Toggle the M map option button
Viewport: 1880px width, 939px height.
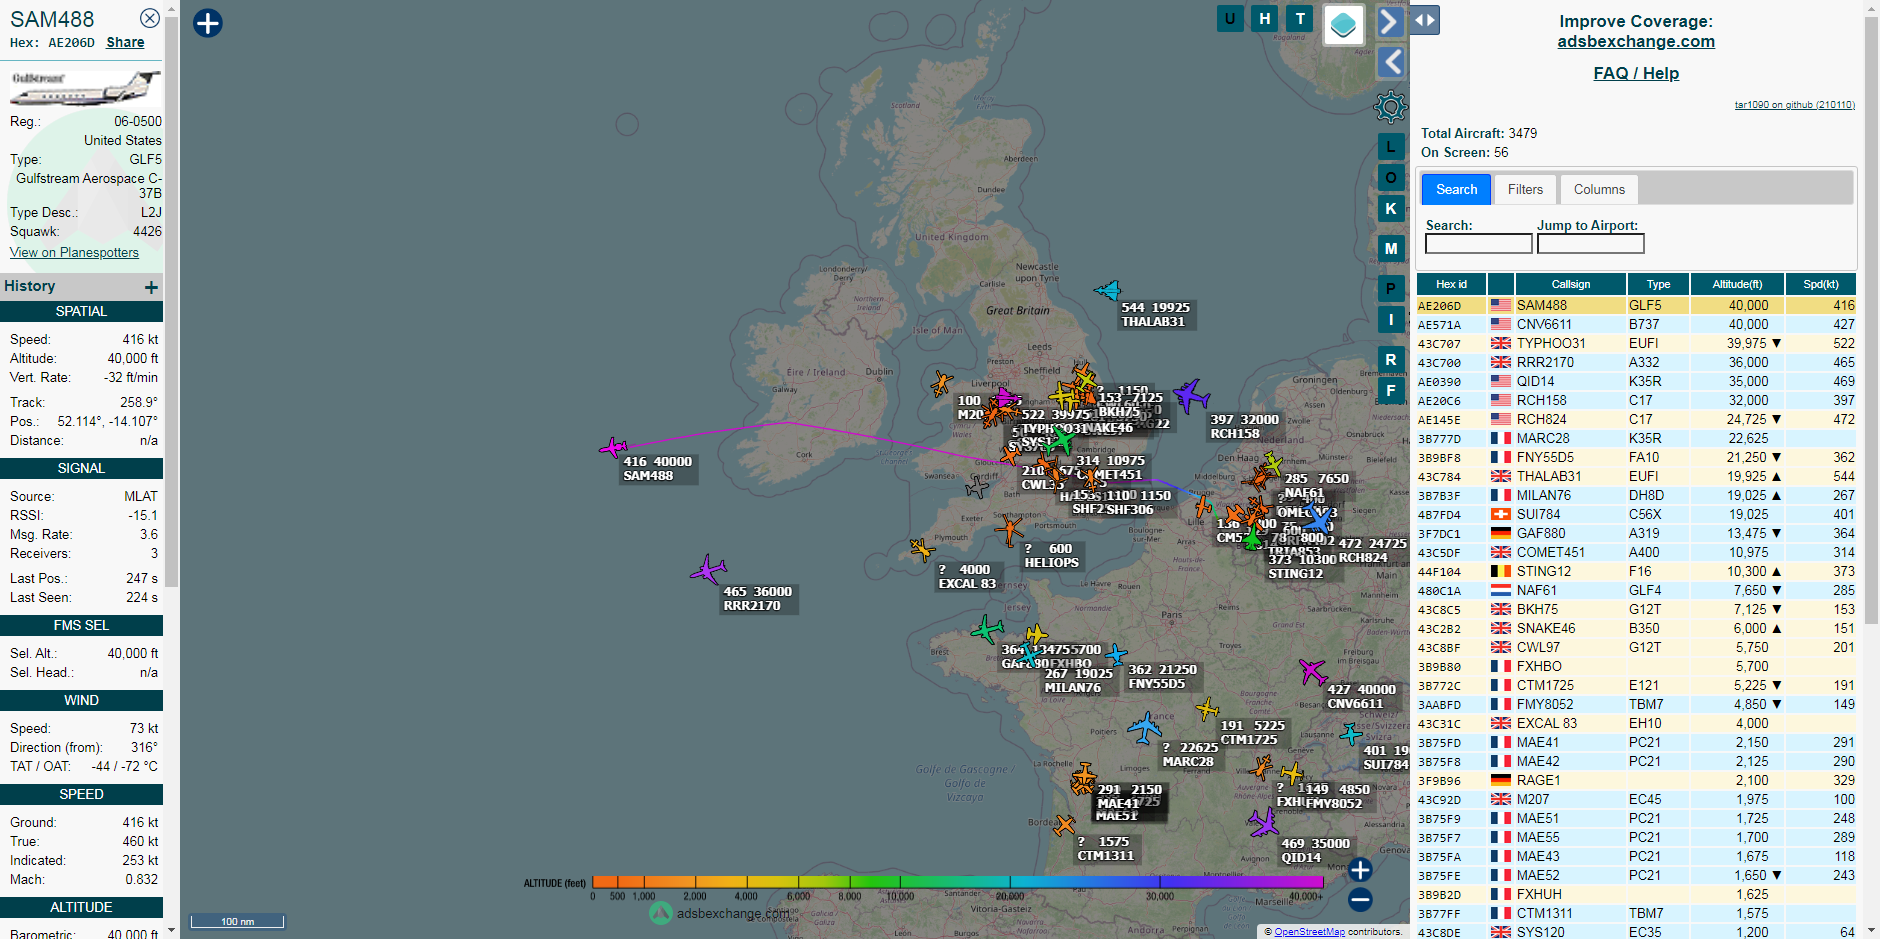[1391, 249]
